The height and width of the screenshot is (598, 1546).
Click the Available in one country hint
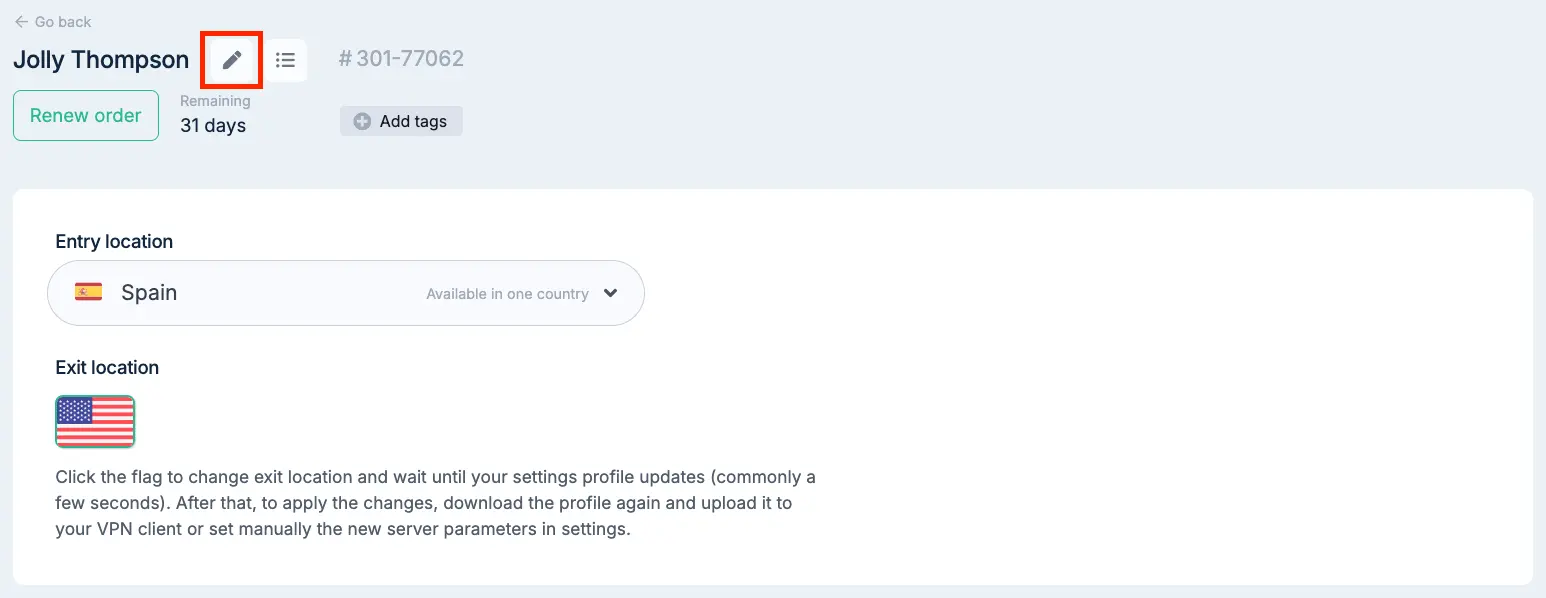point(507,294)
